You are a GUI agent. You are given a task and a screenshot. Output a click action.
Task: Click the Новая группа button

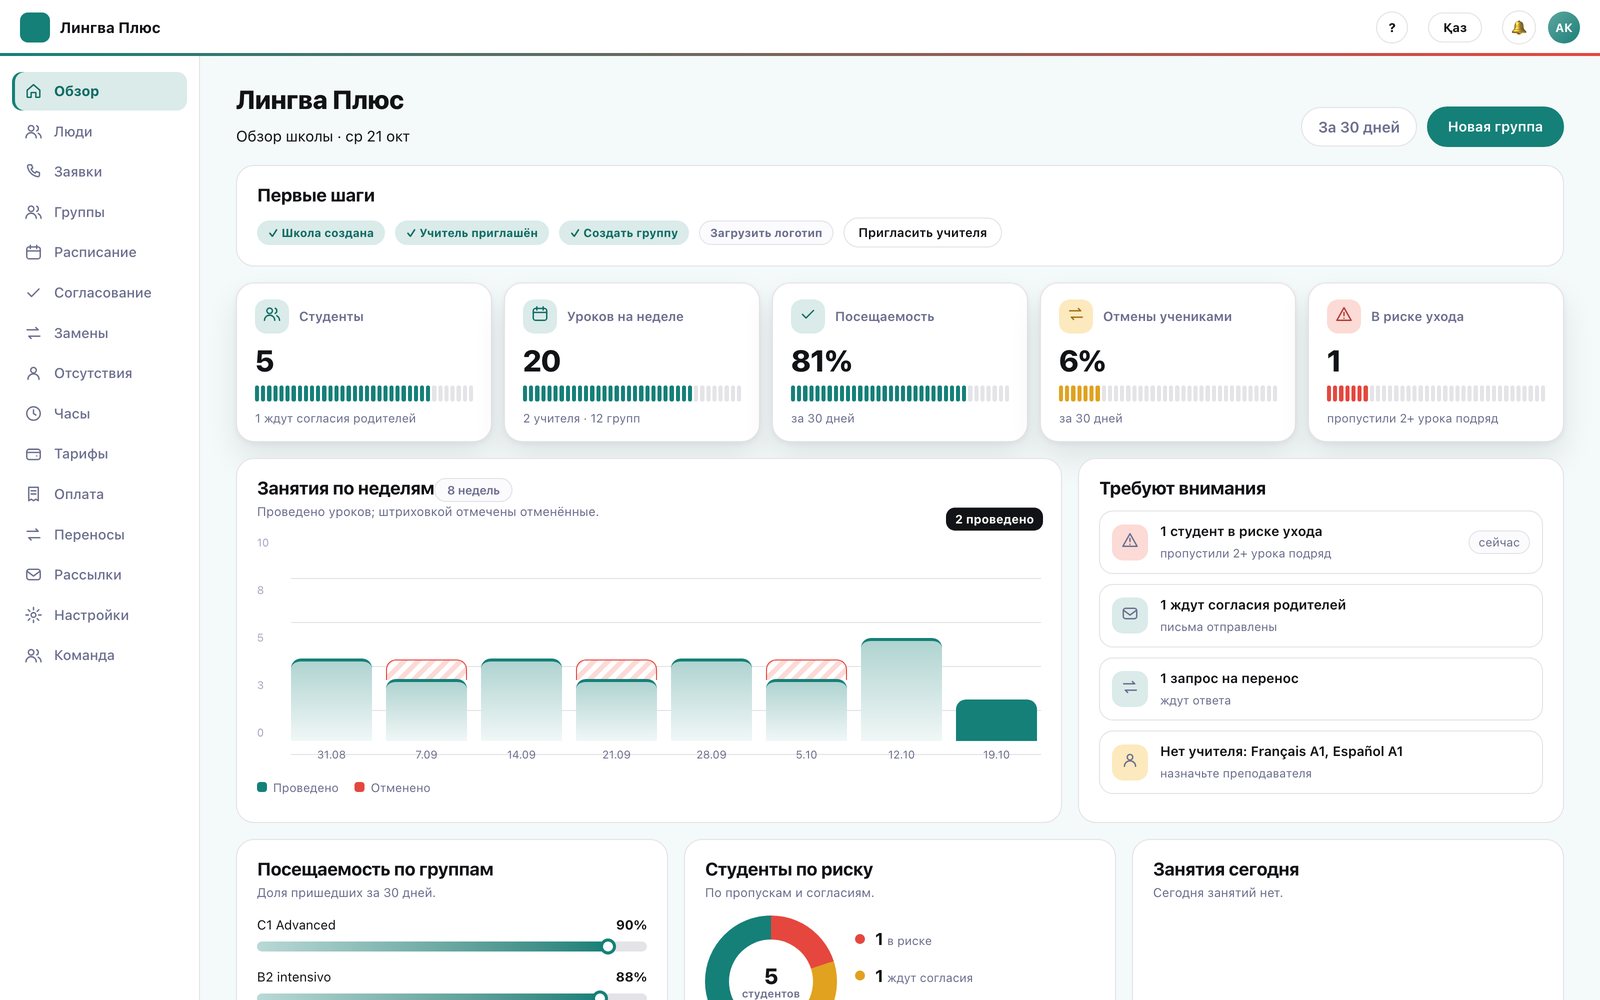(x=1495, y=127)
